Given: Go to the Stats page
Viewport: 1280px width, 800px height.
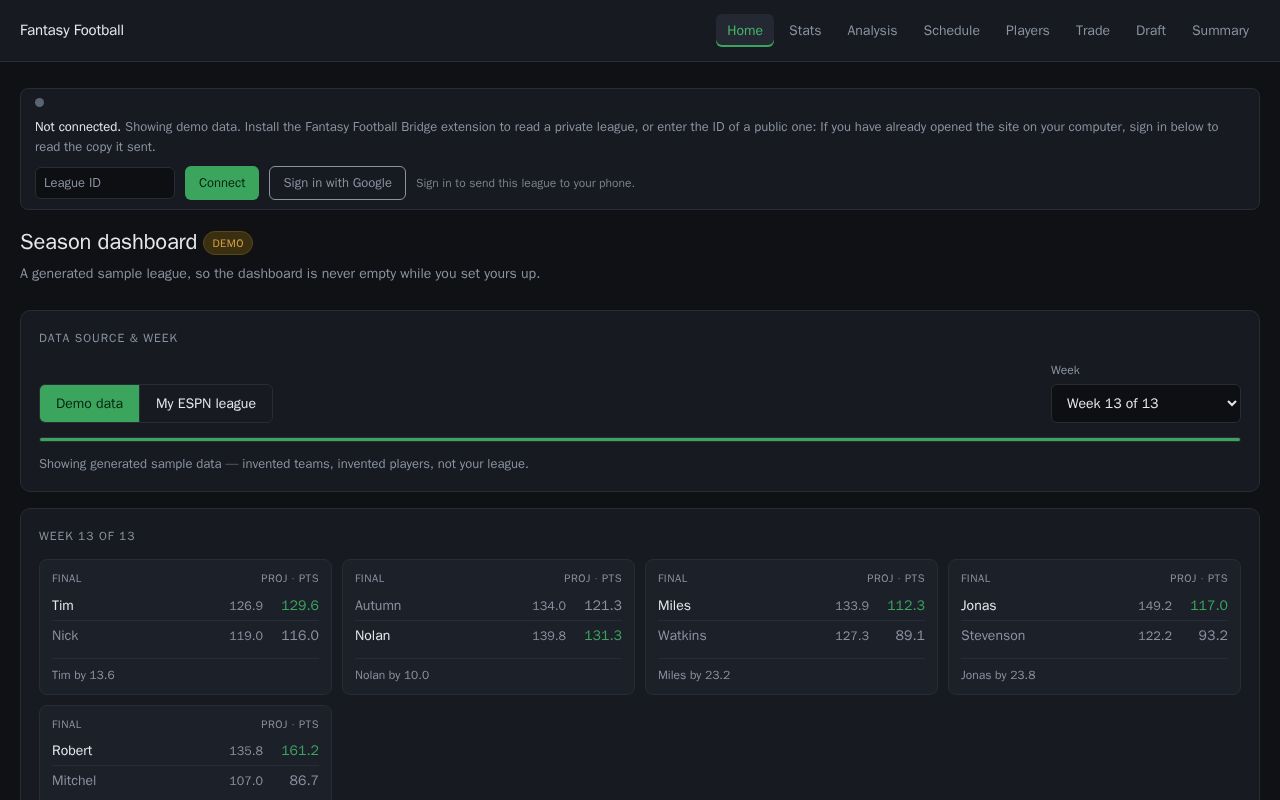Looking at the screenshot, I should pyautogui.click(x=805, y=30).
